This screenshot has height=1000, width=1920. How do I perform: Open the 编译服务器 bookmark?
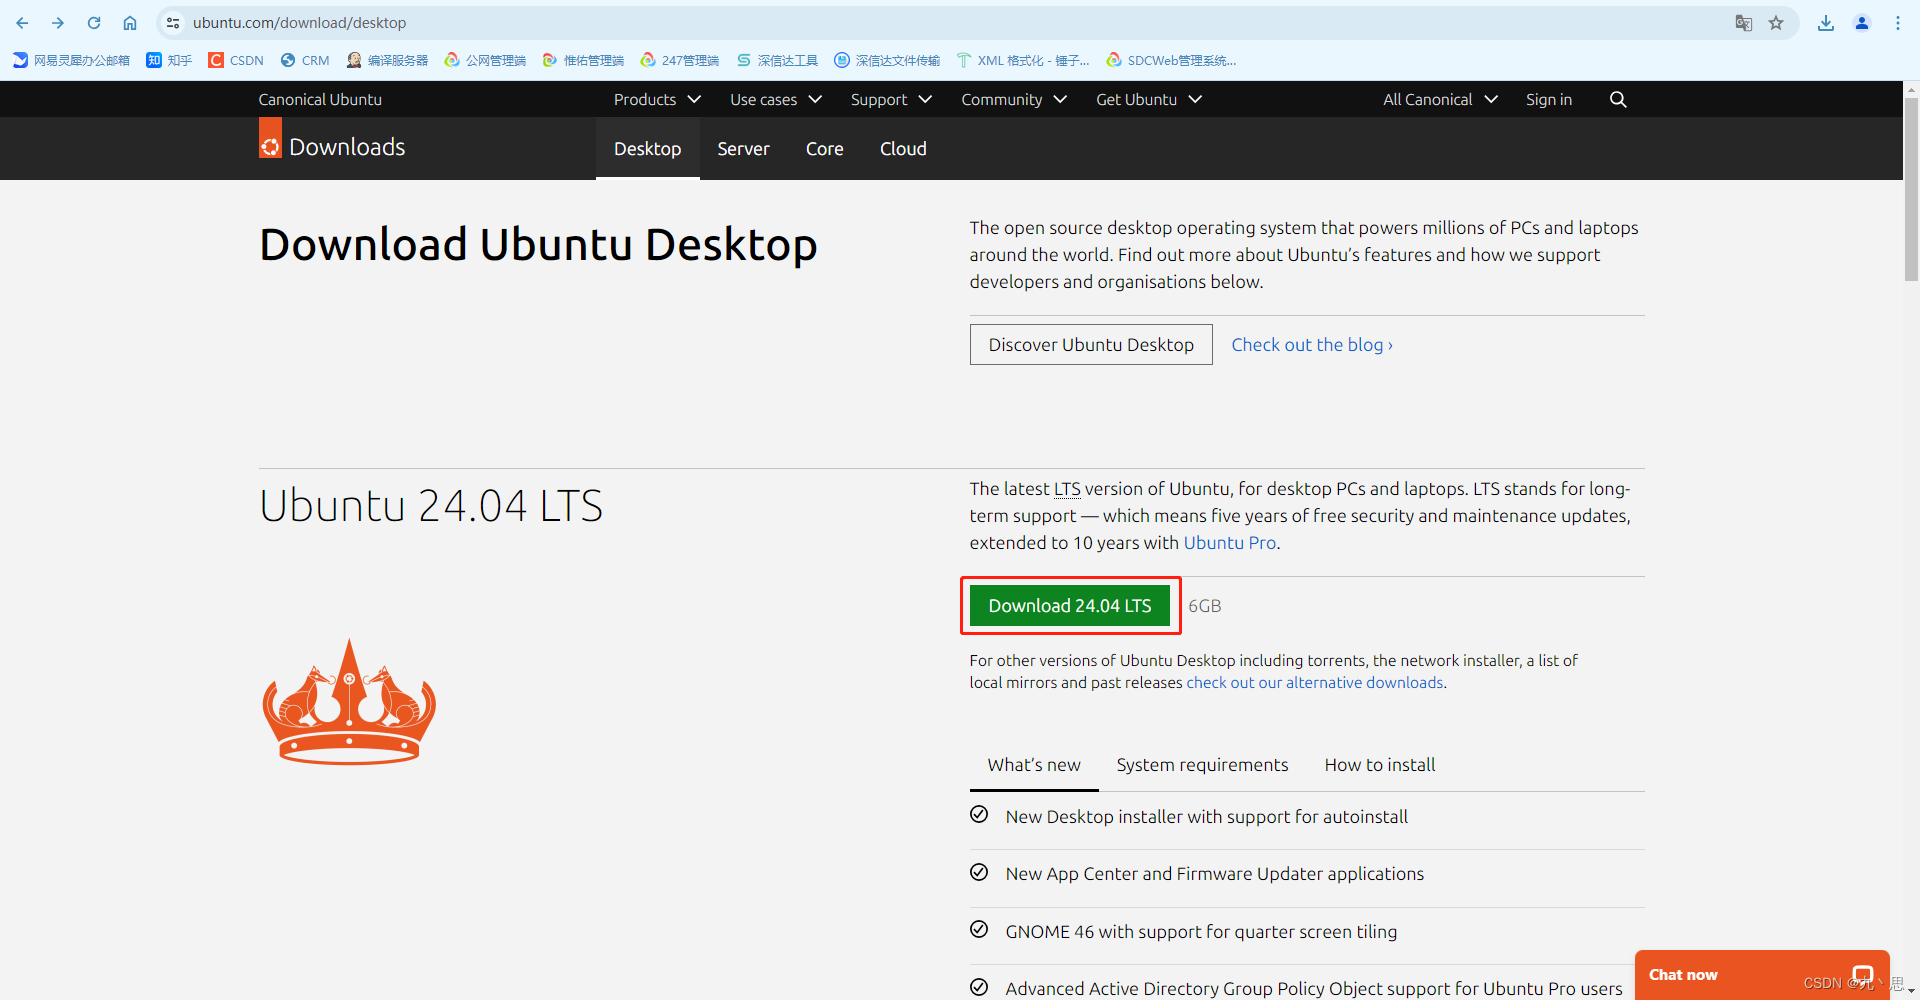(x=387, y=60)
